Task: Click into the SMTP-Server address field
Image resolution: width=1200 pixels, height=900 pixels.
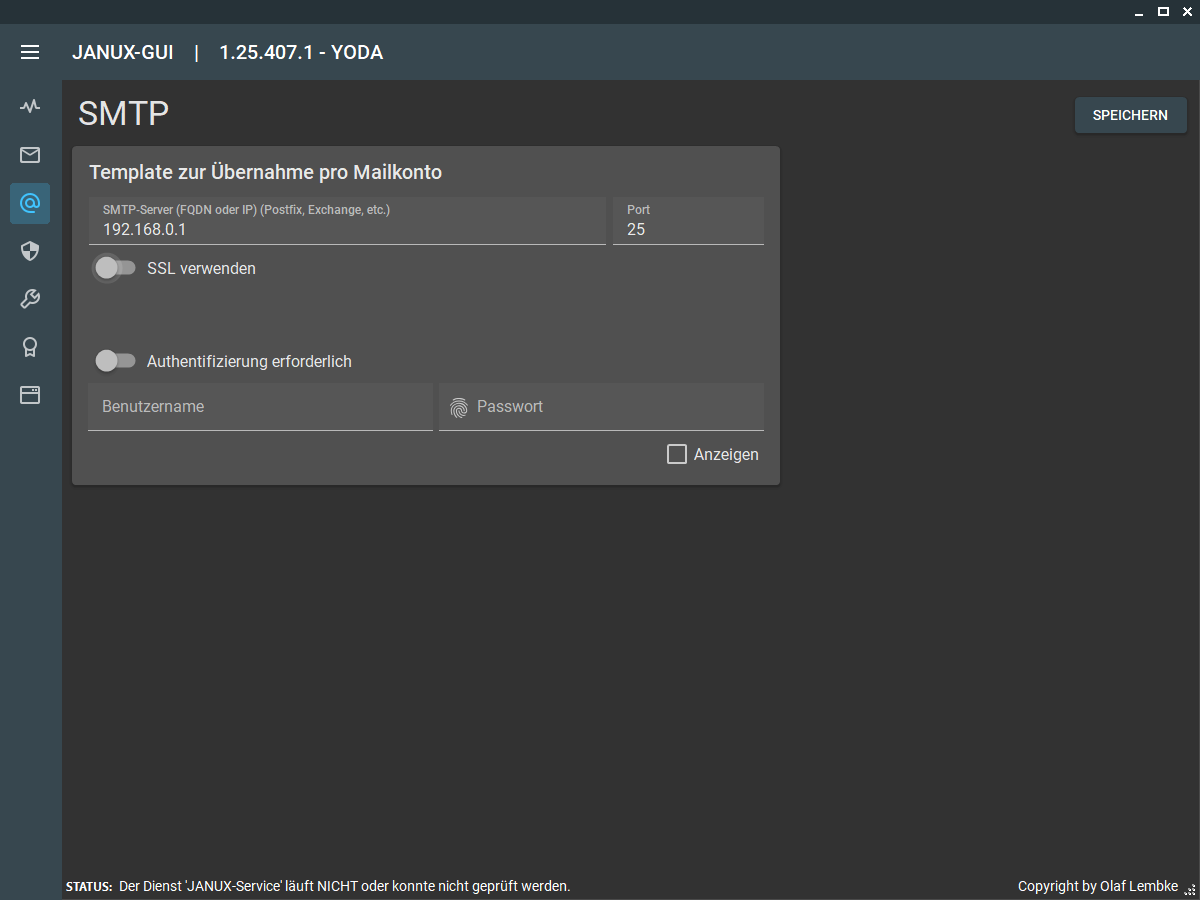Action: [x=346, y=229]
